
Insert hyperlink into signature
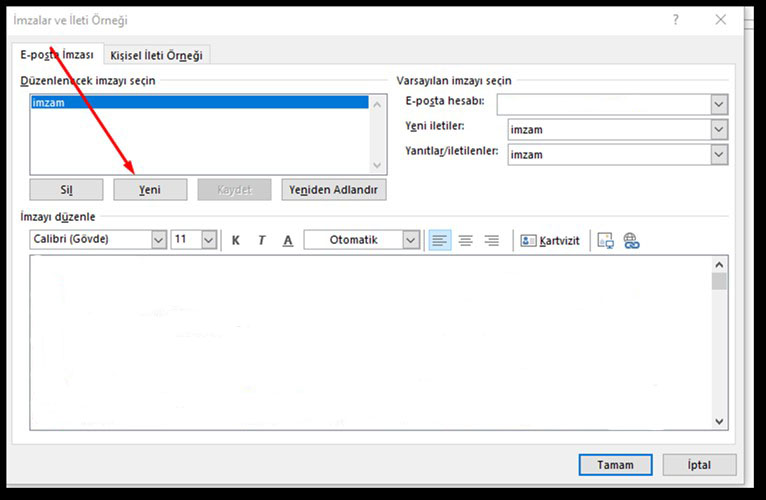coord(631,240)
